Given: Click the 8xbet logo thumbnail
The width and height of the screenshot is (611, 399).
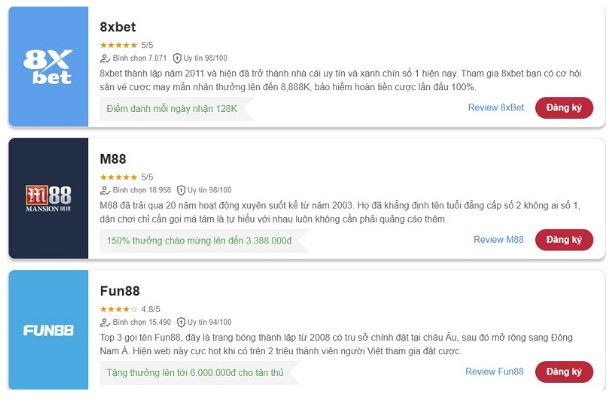Looking at the screenshot, I should (x=48, y=66).
